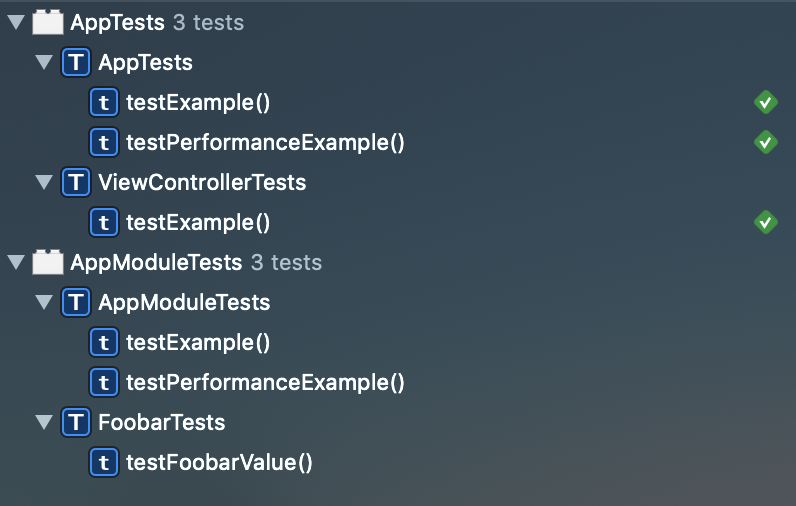Image resolution: width=796 pixels, height=506 pixels.
Task: Click green passed checkmark for AppTests testExample()
Action: 765,102
